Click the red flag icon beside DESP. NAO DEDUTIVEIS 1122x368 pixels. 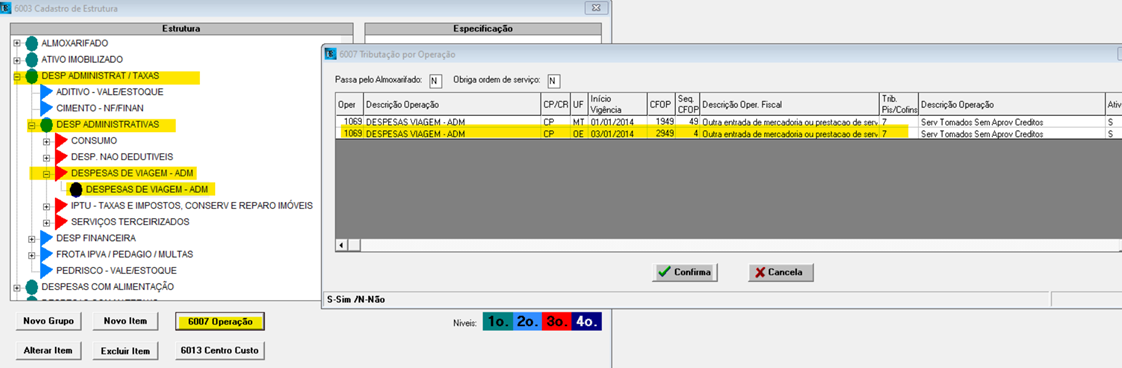click(x=62, y=157)
